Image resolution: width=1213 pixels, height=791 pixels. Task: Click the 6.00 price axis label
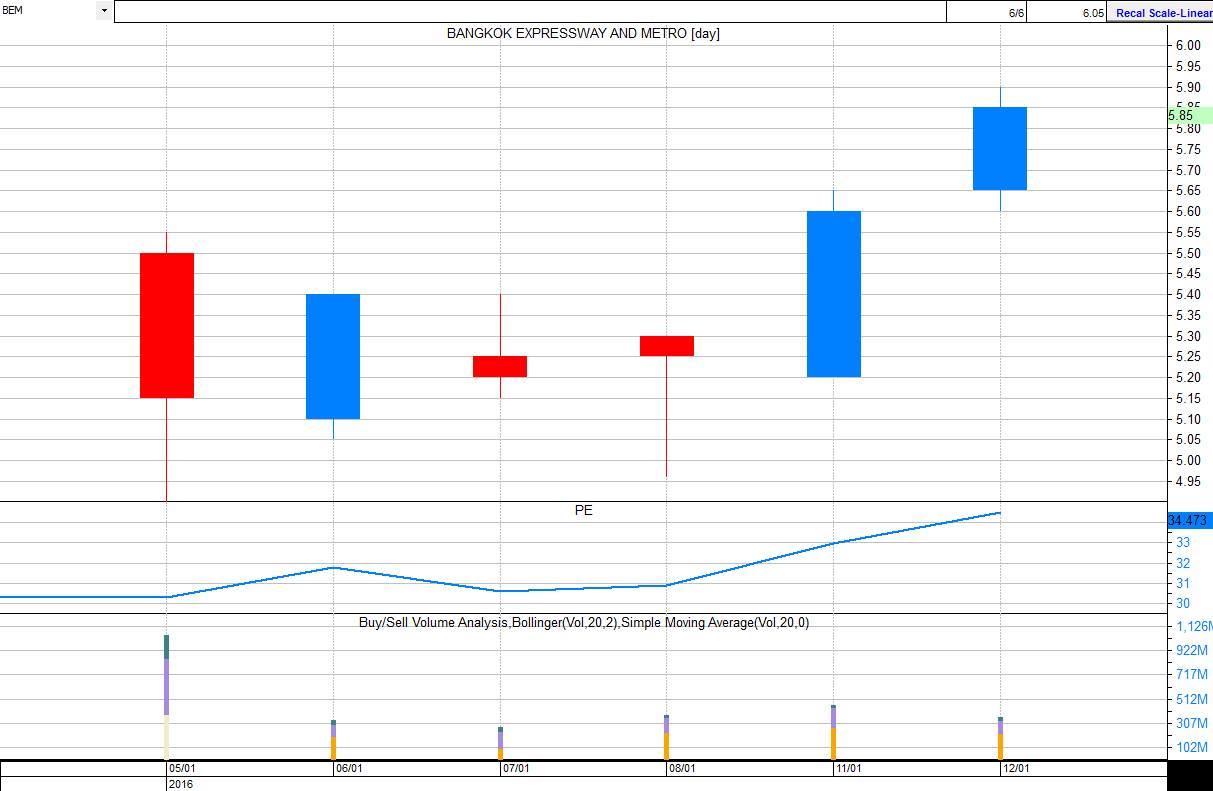[x=1188, y=46]
